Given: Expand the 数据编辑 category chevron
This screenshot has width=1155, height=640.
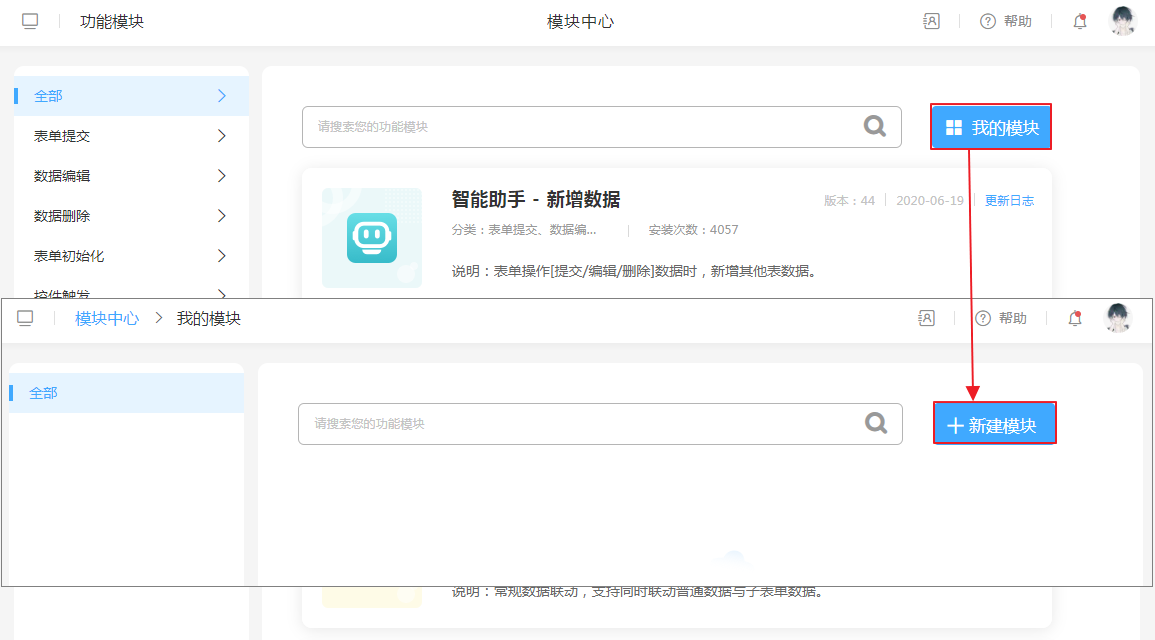Looking at the screenshot, I should (222, 176).
